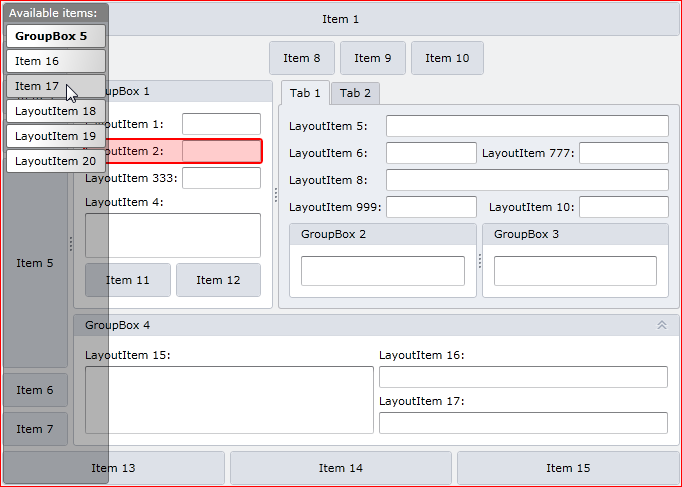Viewport: 682px width, 487px height.
Task: Focus the LayoutItem 8 input field
Action: 527,180
